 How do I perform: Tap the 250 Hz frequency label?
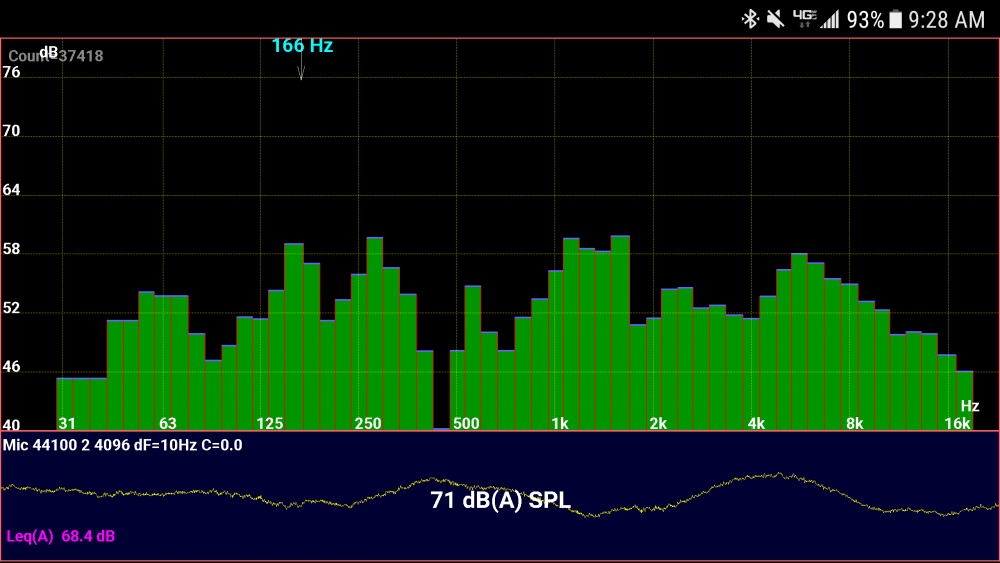click(368, 423)
